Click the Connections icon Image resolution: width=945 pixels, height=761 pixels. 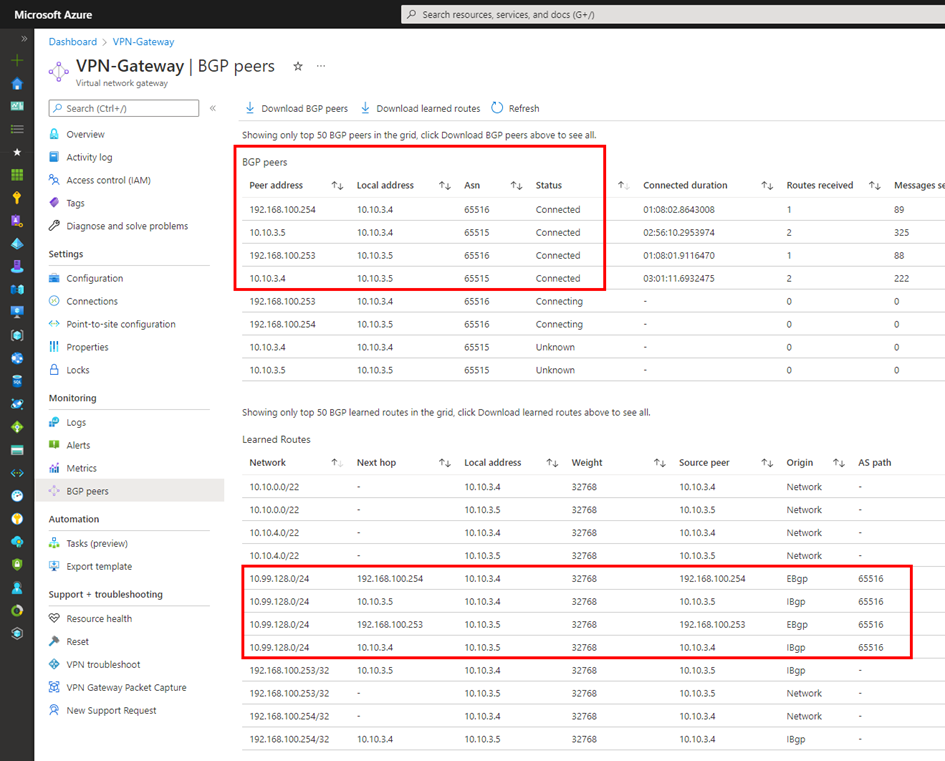pyautogui.click(x=54, y=301)
